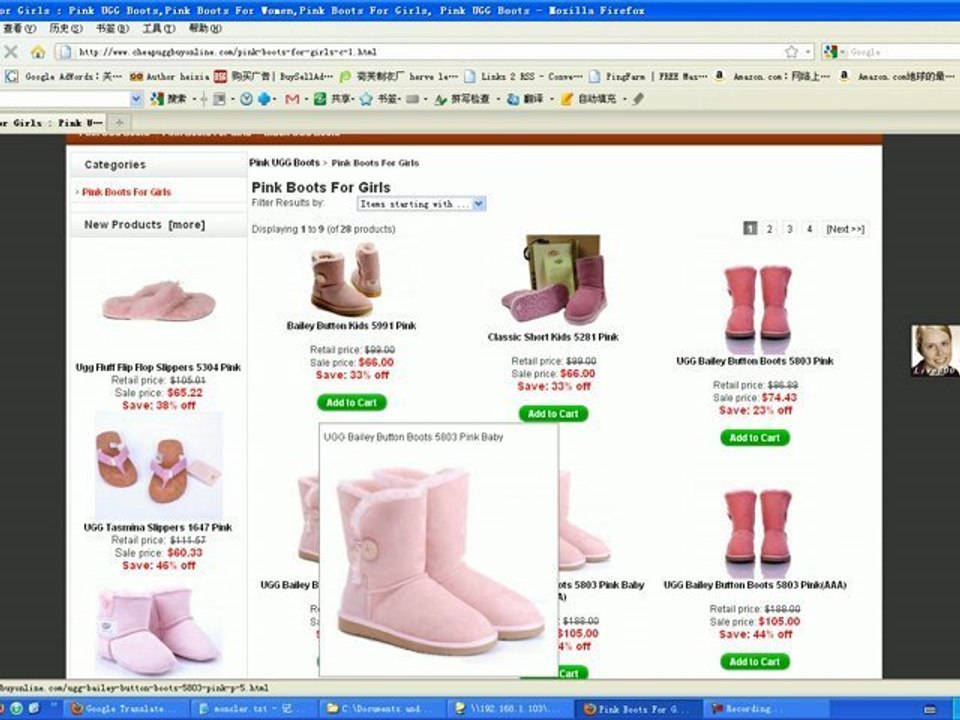This screenshot has width=960, height=720.
Task: Open Google AdWords bookmark
Action: (65, 77)
